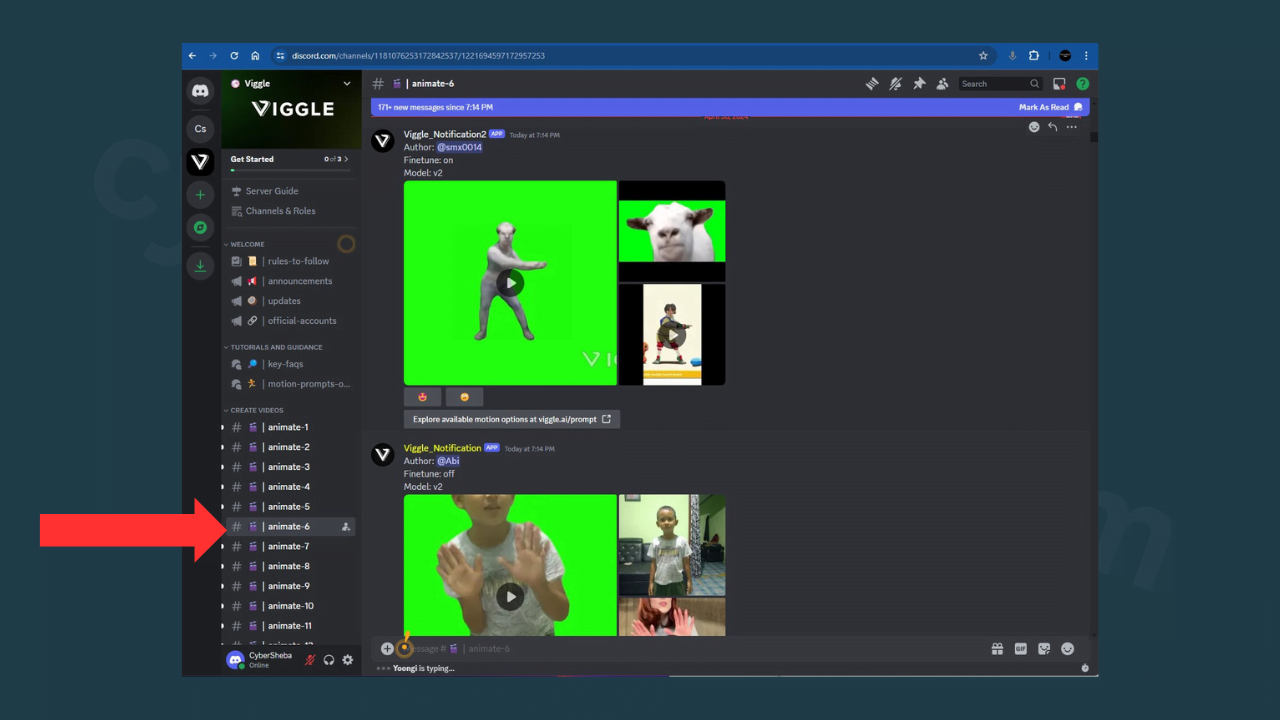
Task: Toggle headphones deafen in user panel
Action: click(x=329, y=660)
